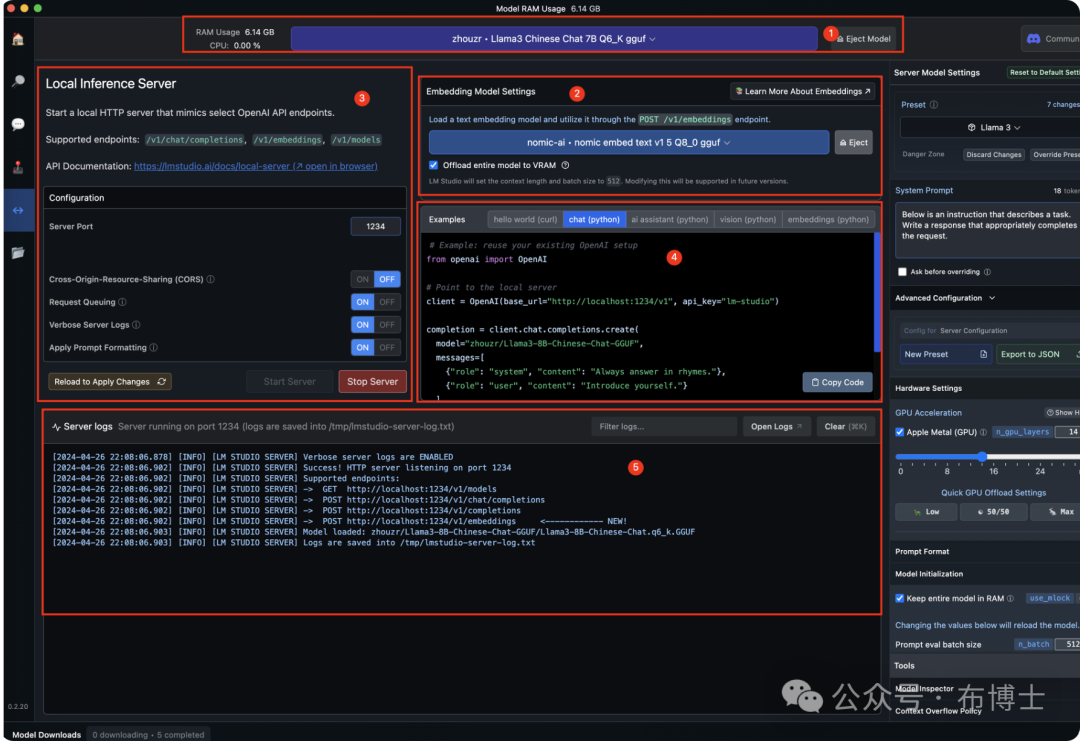Click the CORS info icon
The width and height of the screenshot is (1080, 741).
(211, 279)
